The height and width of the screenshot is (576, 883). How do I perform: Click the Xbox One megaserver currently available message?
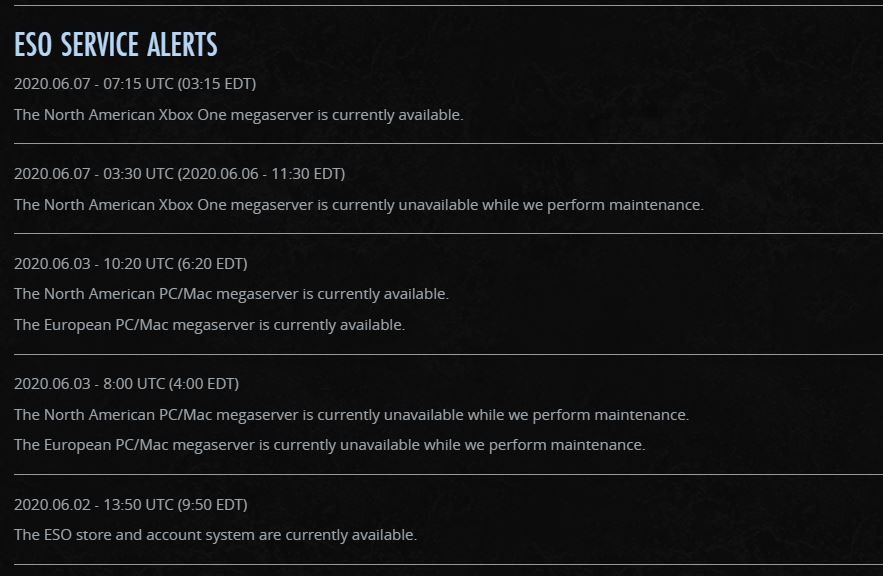point(239,115)
